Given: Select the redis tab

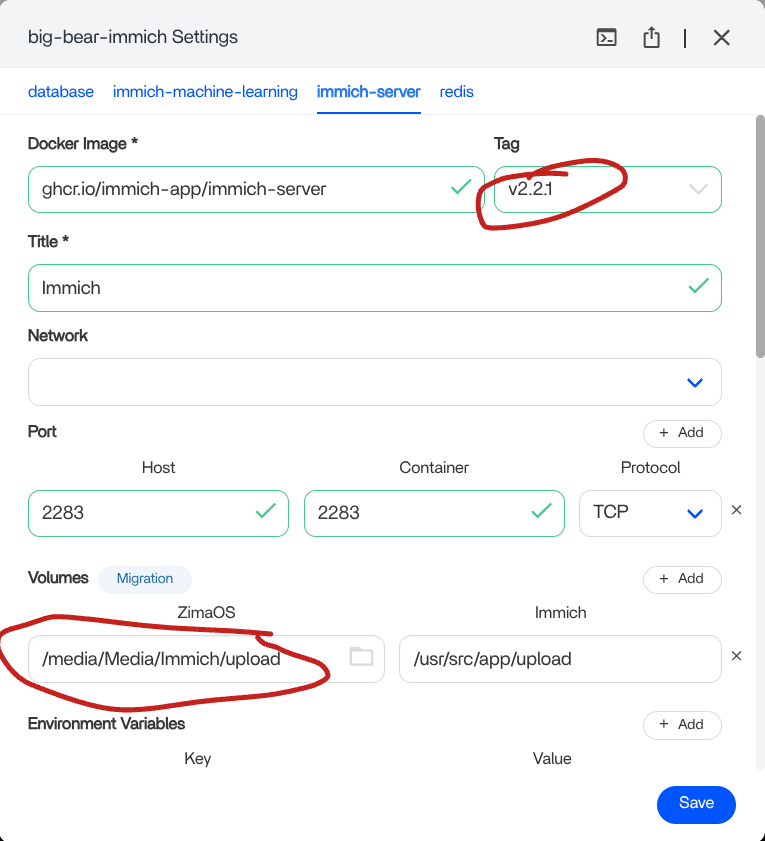Looking at the screenshot, I should [x=457, y=92].
